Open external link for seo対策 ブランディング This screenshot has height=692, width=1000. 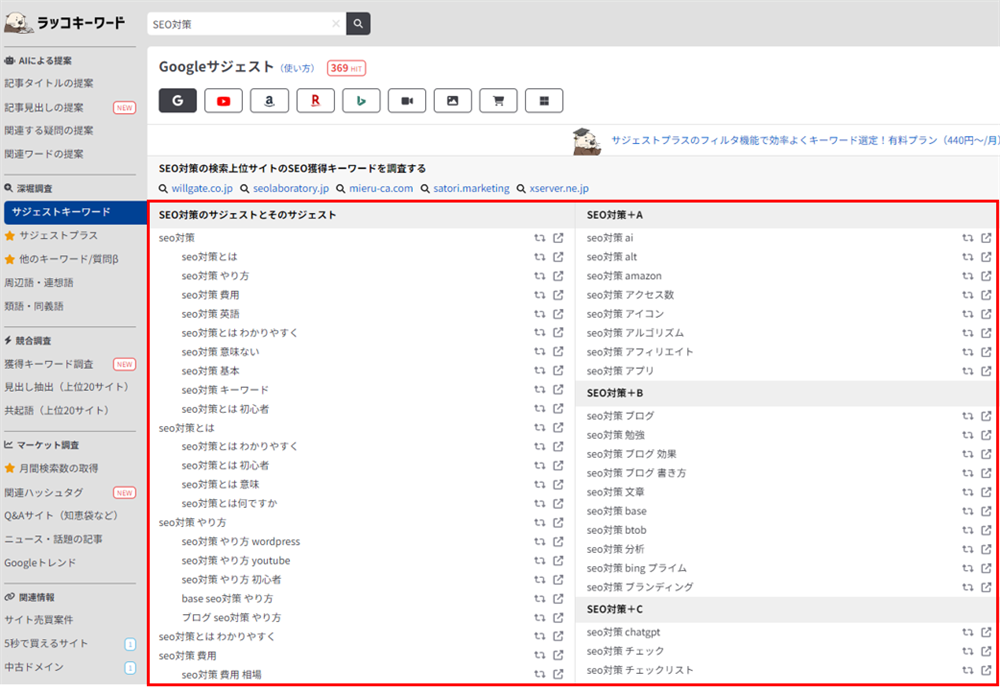coord(986,587)
